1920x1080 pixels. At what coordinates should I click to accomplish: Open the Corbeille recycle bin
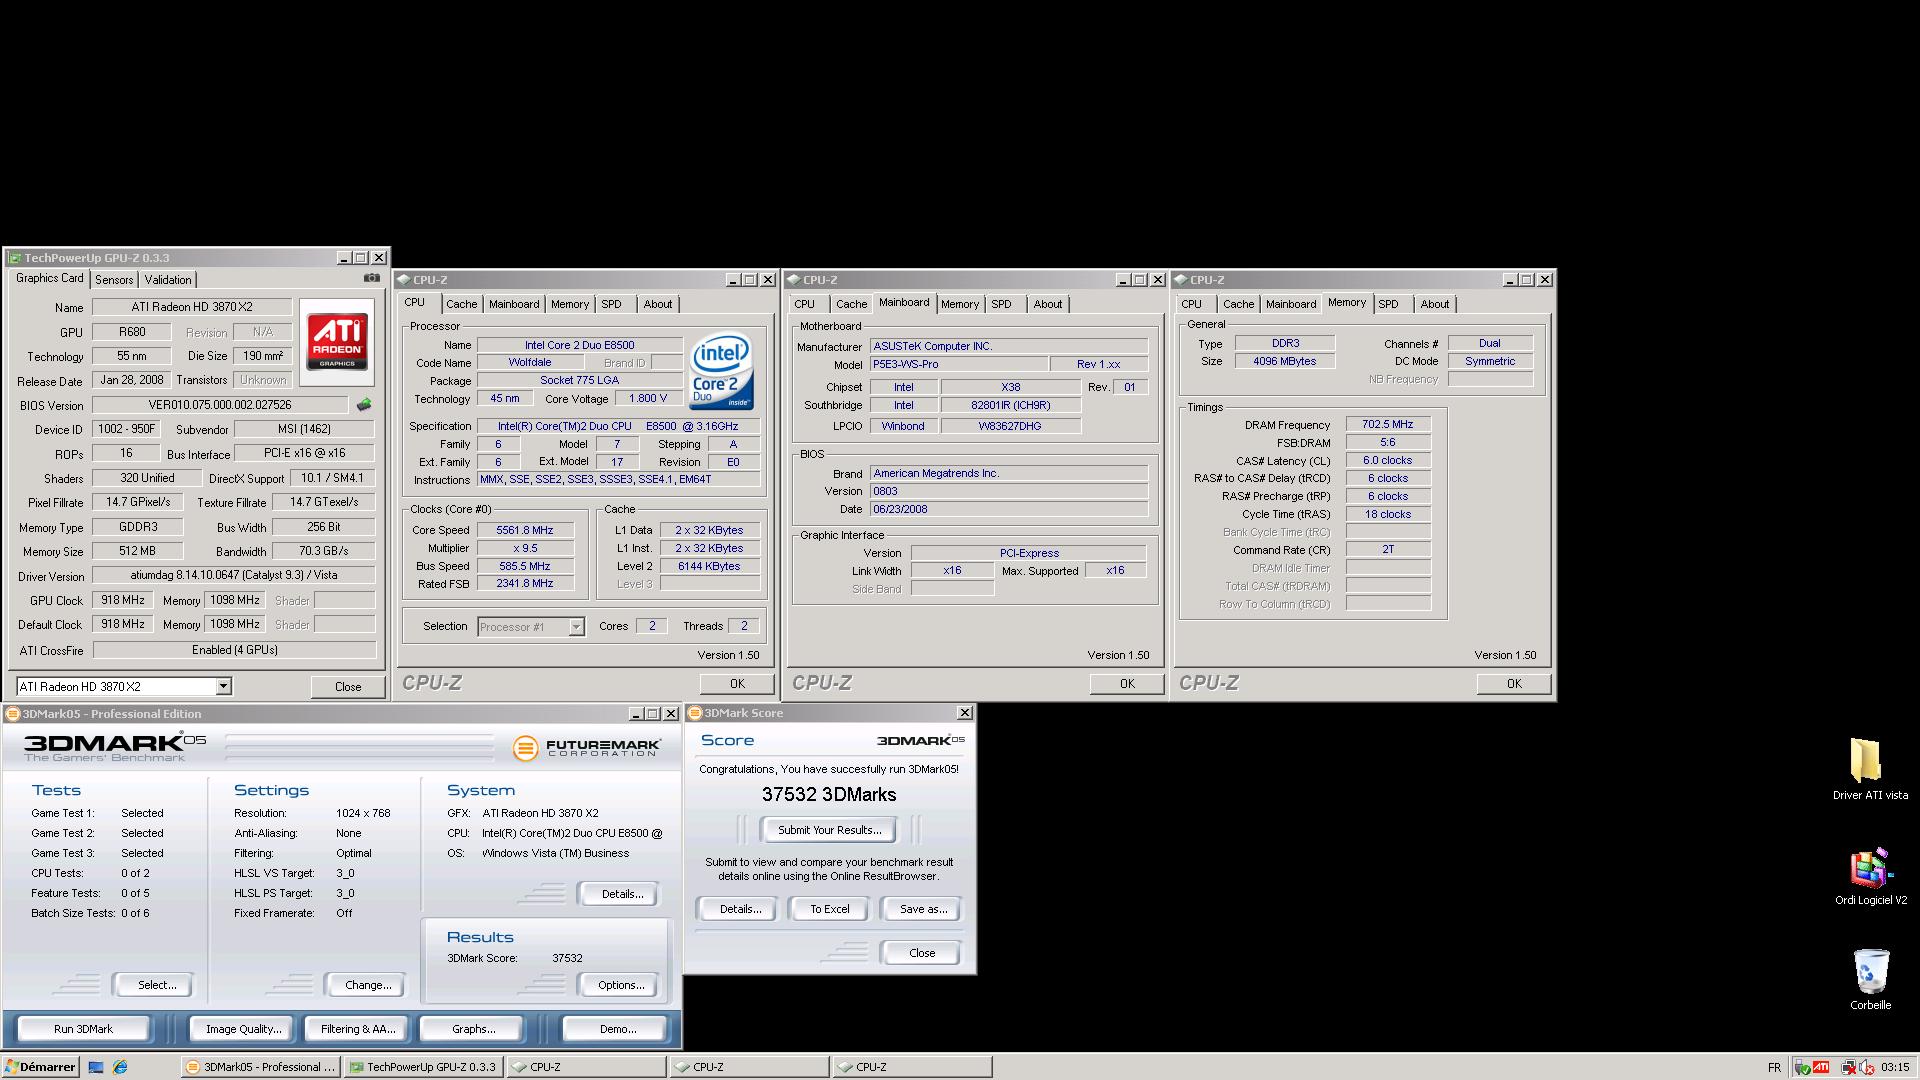1870,980
